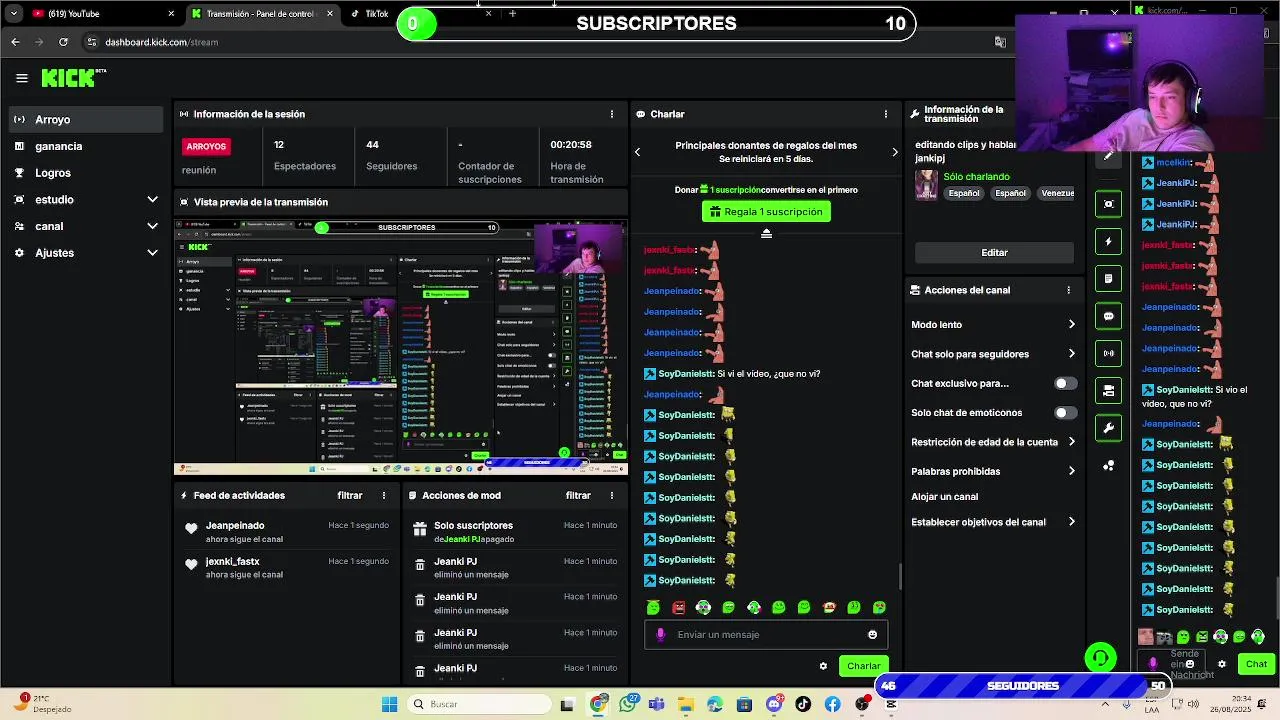Screen dimensions: 1280x720
Task: Collapse the gift donors banner with arrow
Action: point(766,233)
